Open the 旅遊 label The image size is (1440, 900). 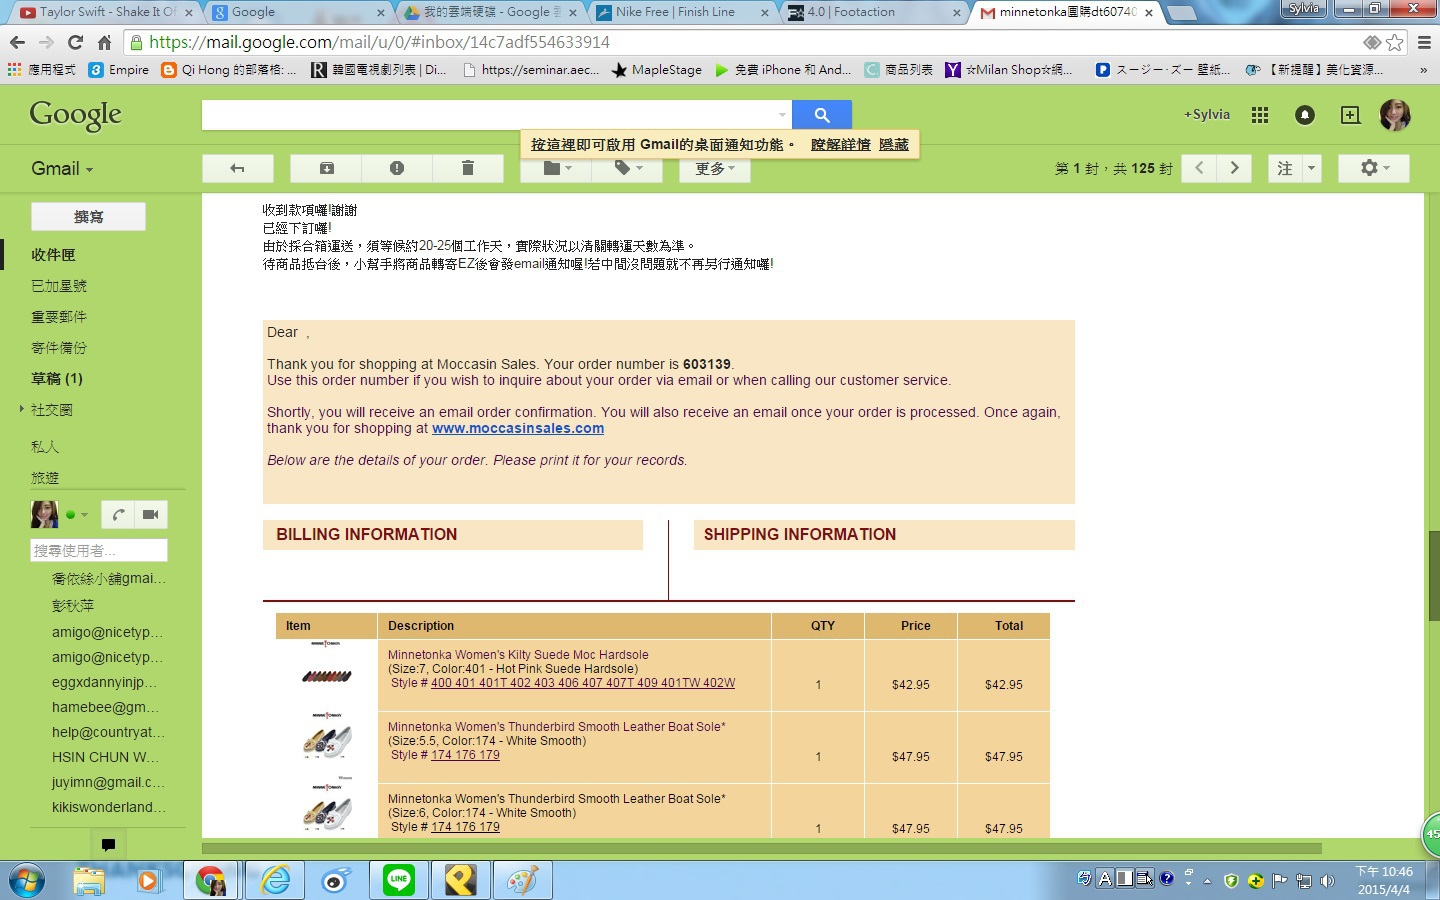point(45,478)
